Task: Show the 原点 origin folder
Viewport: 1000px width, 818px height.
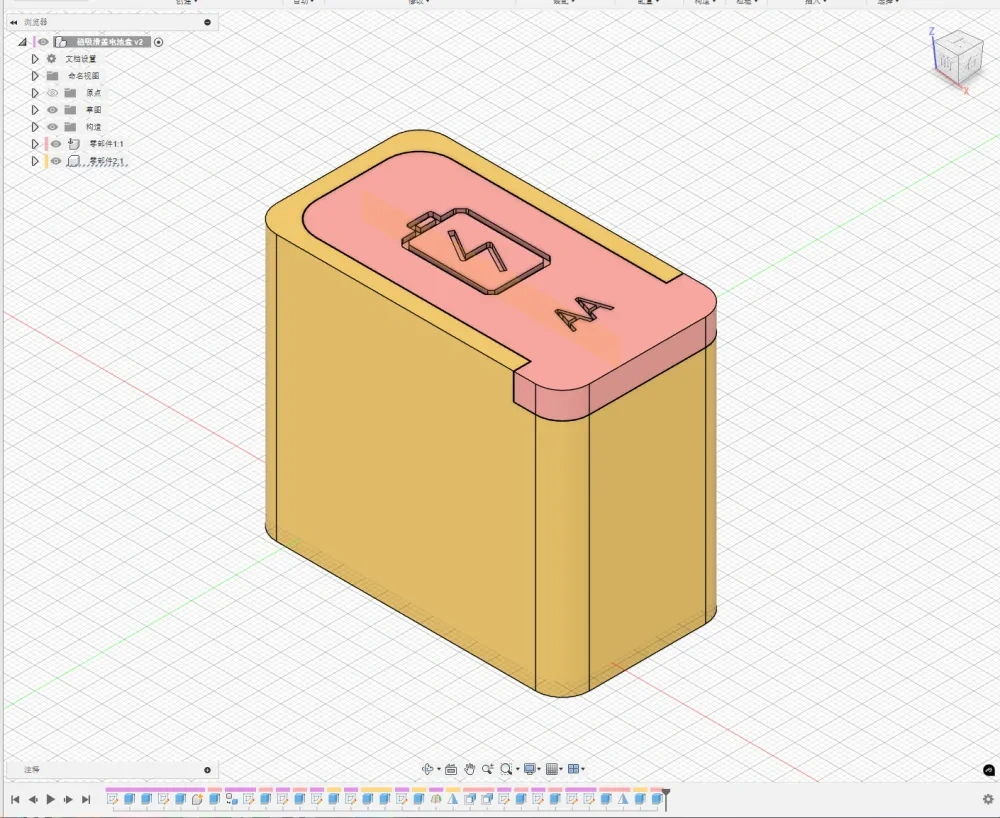Action: pos(53,93)
